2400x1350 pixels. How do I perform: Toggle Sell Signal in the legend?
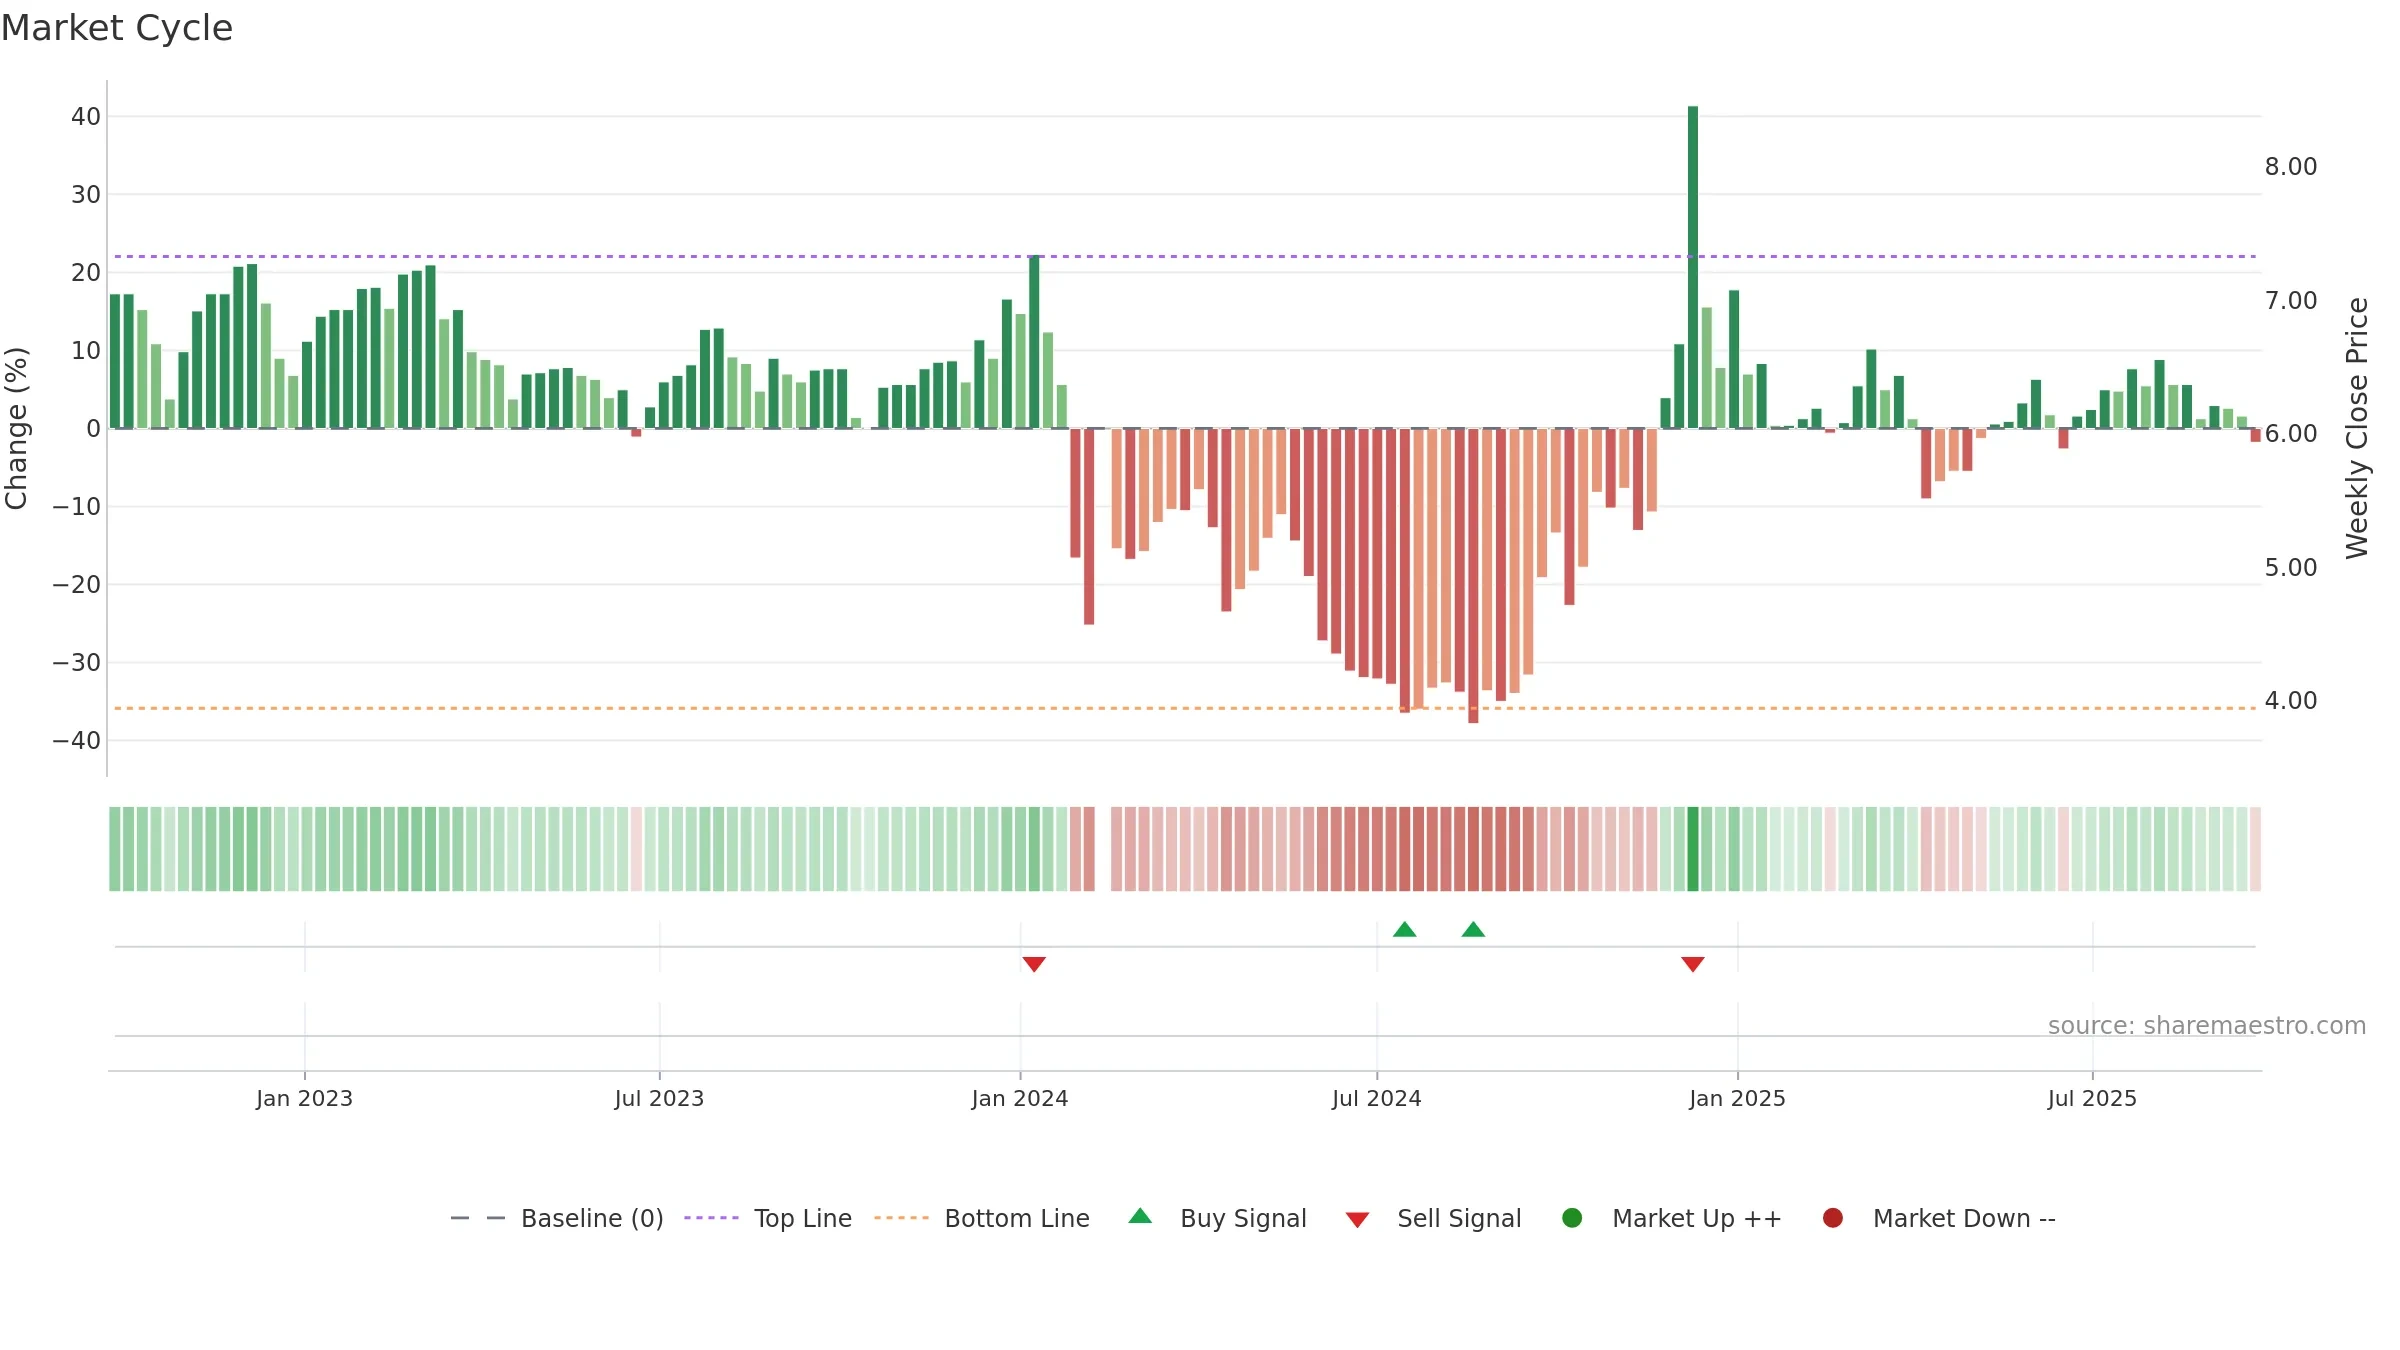pyautogui.click(x=1433, y=1218)
